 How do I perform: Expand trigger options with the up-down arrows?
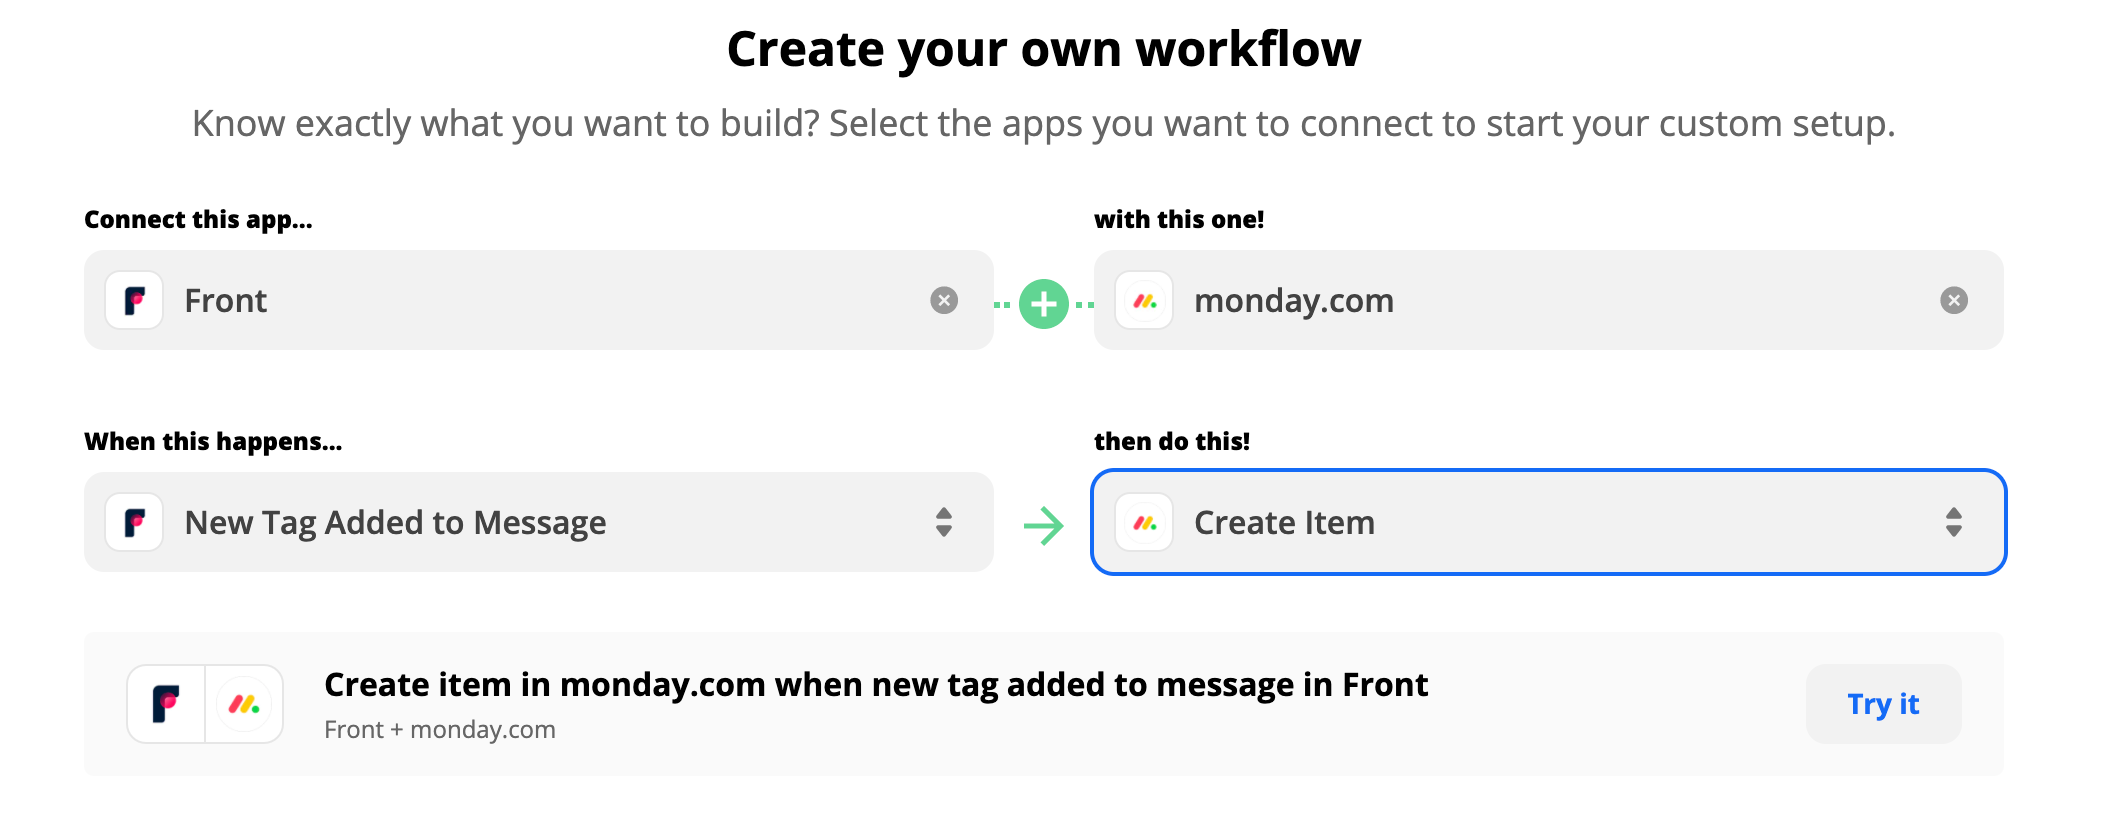(x=944, y=522)
